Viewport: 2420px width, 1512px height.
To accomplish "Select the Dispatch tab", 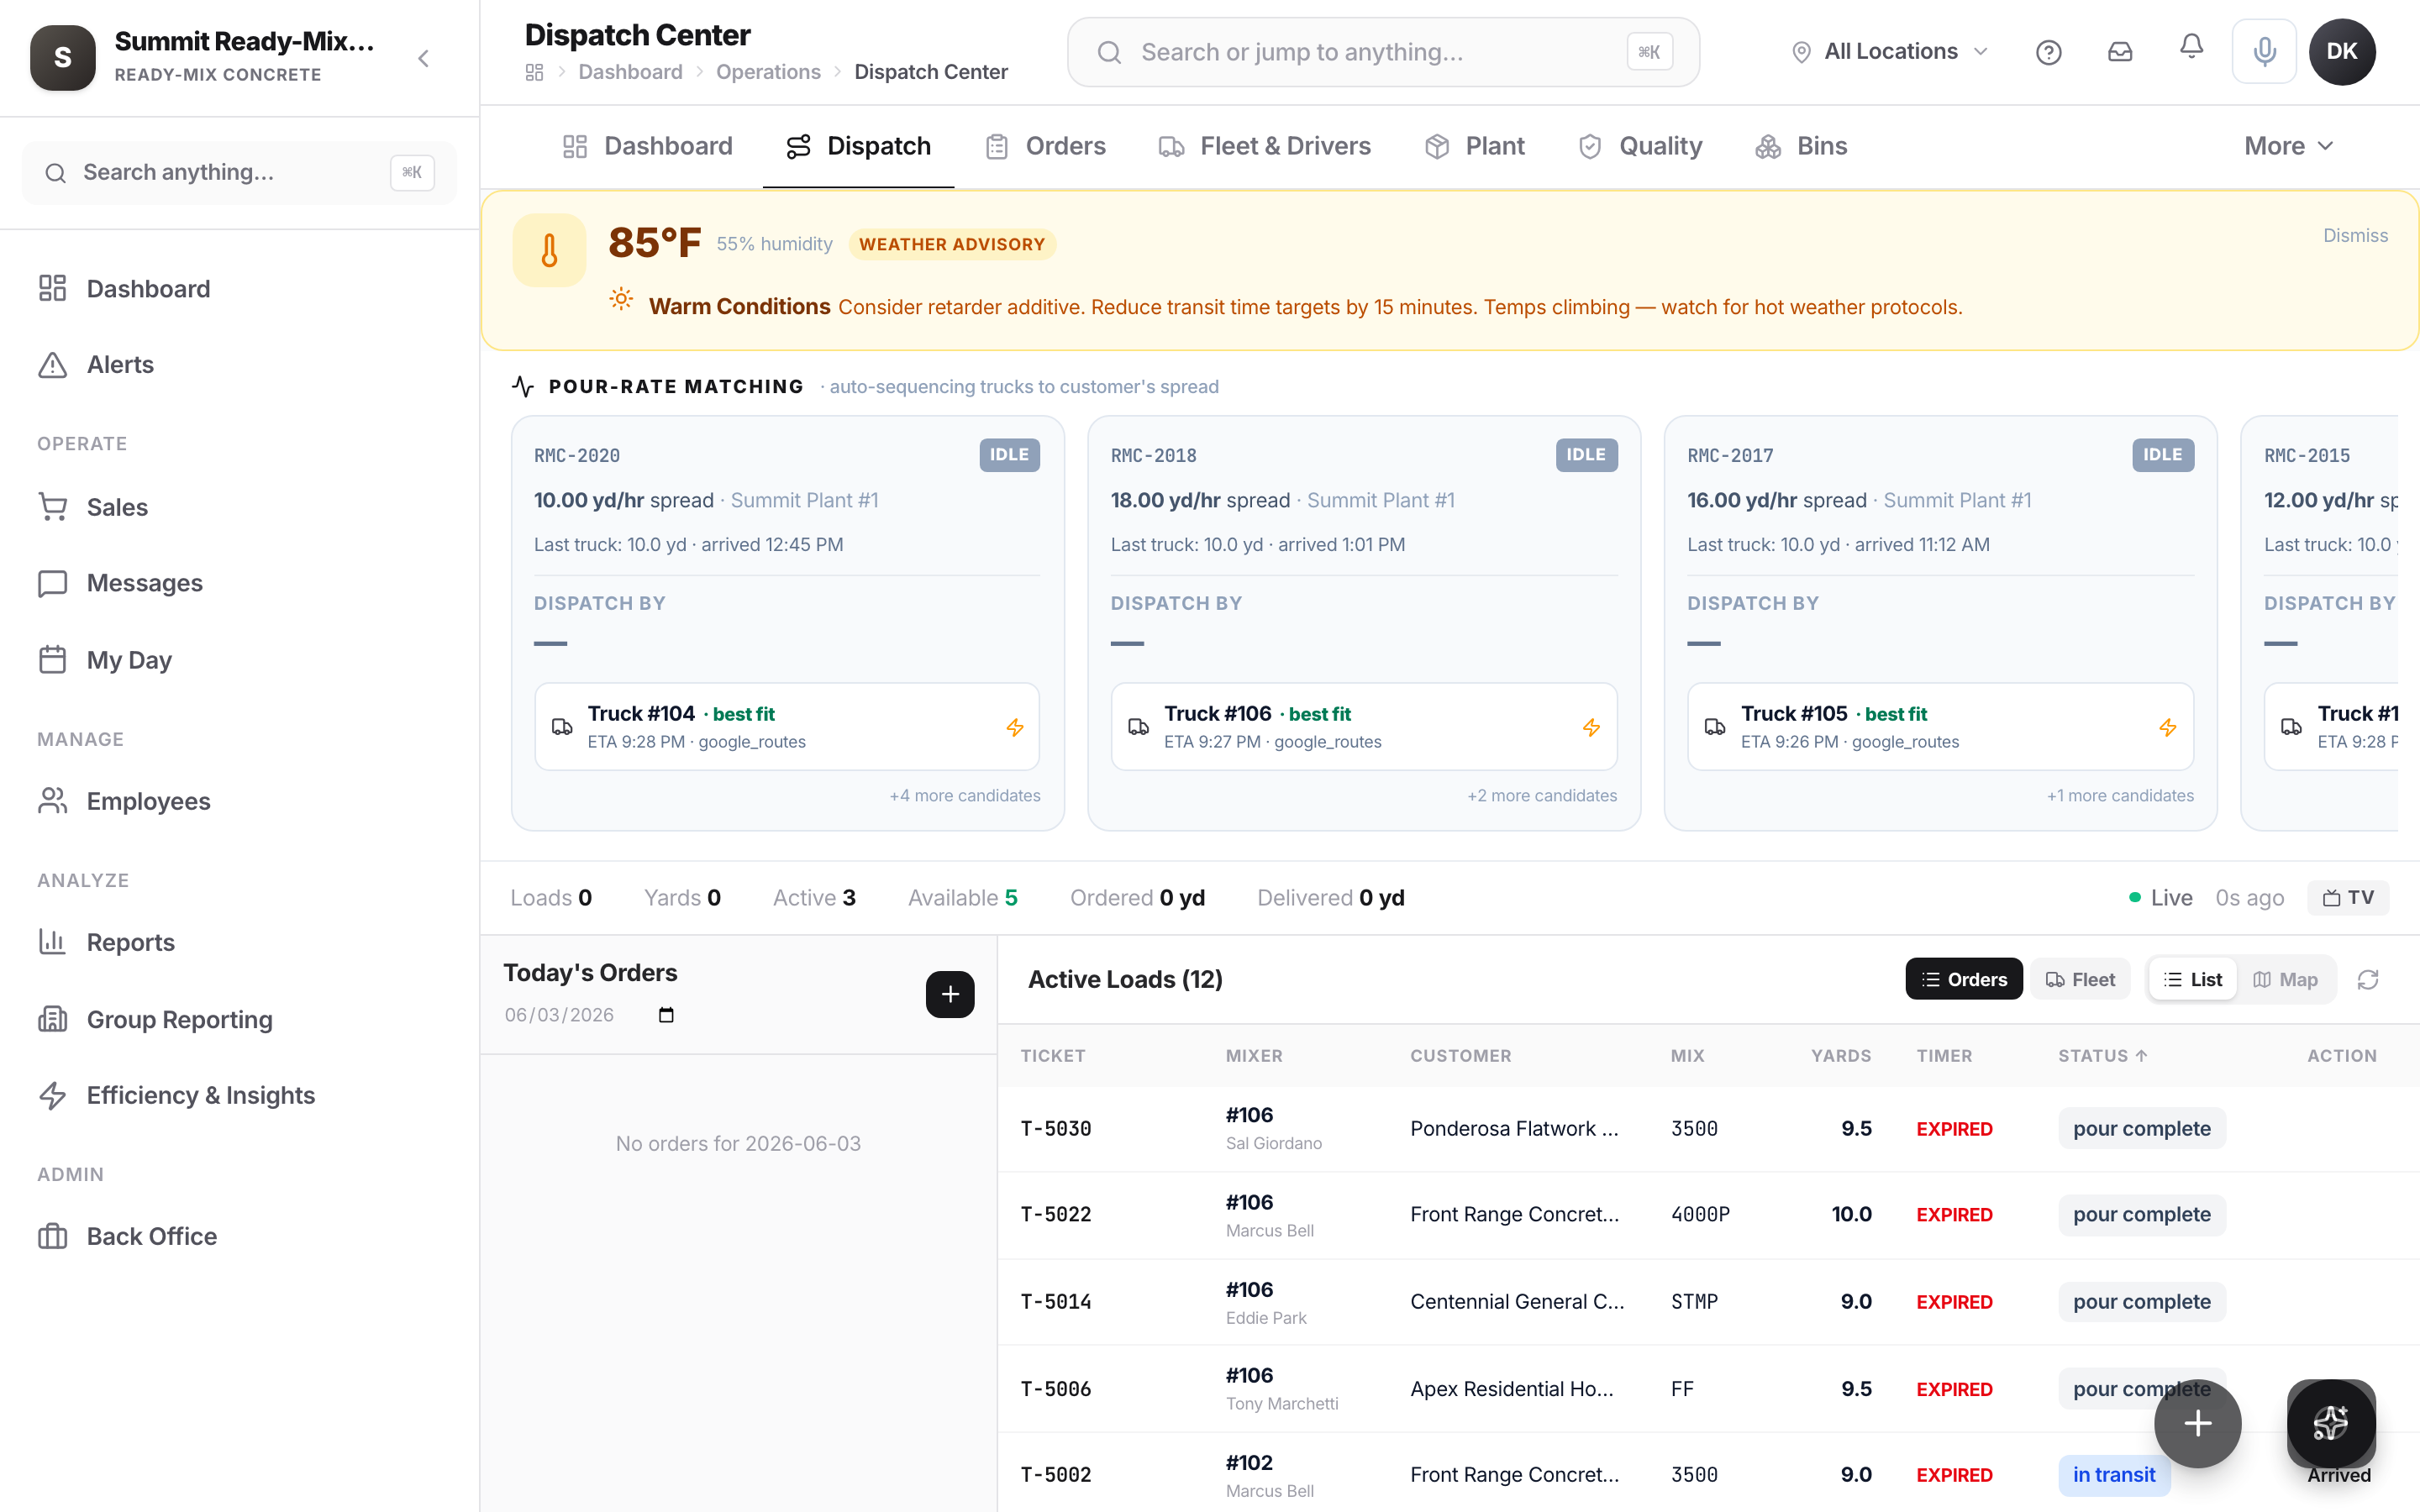I will 858,146.
